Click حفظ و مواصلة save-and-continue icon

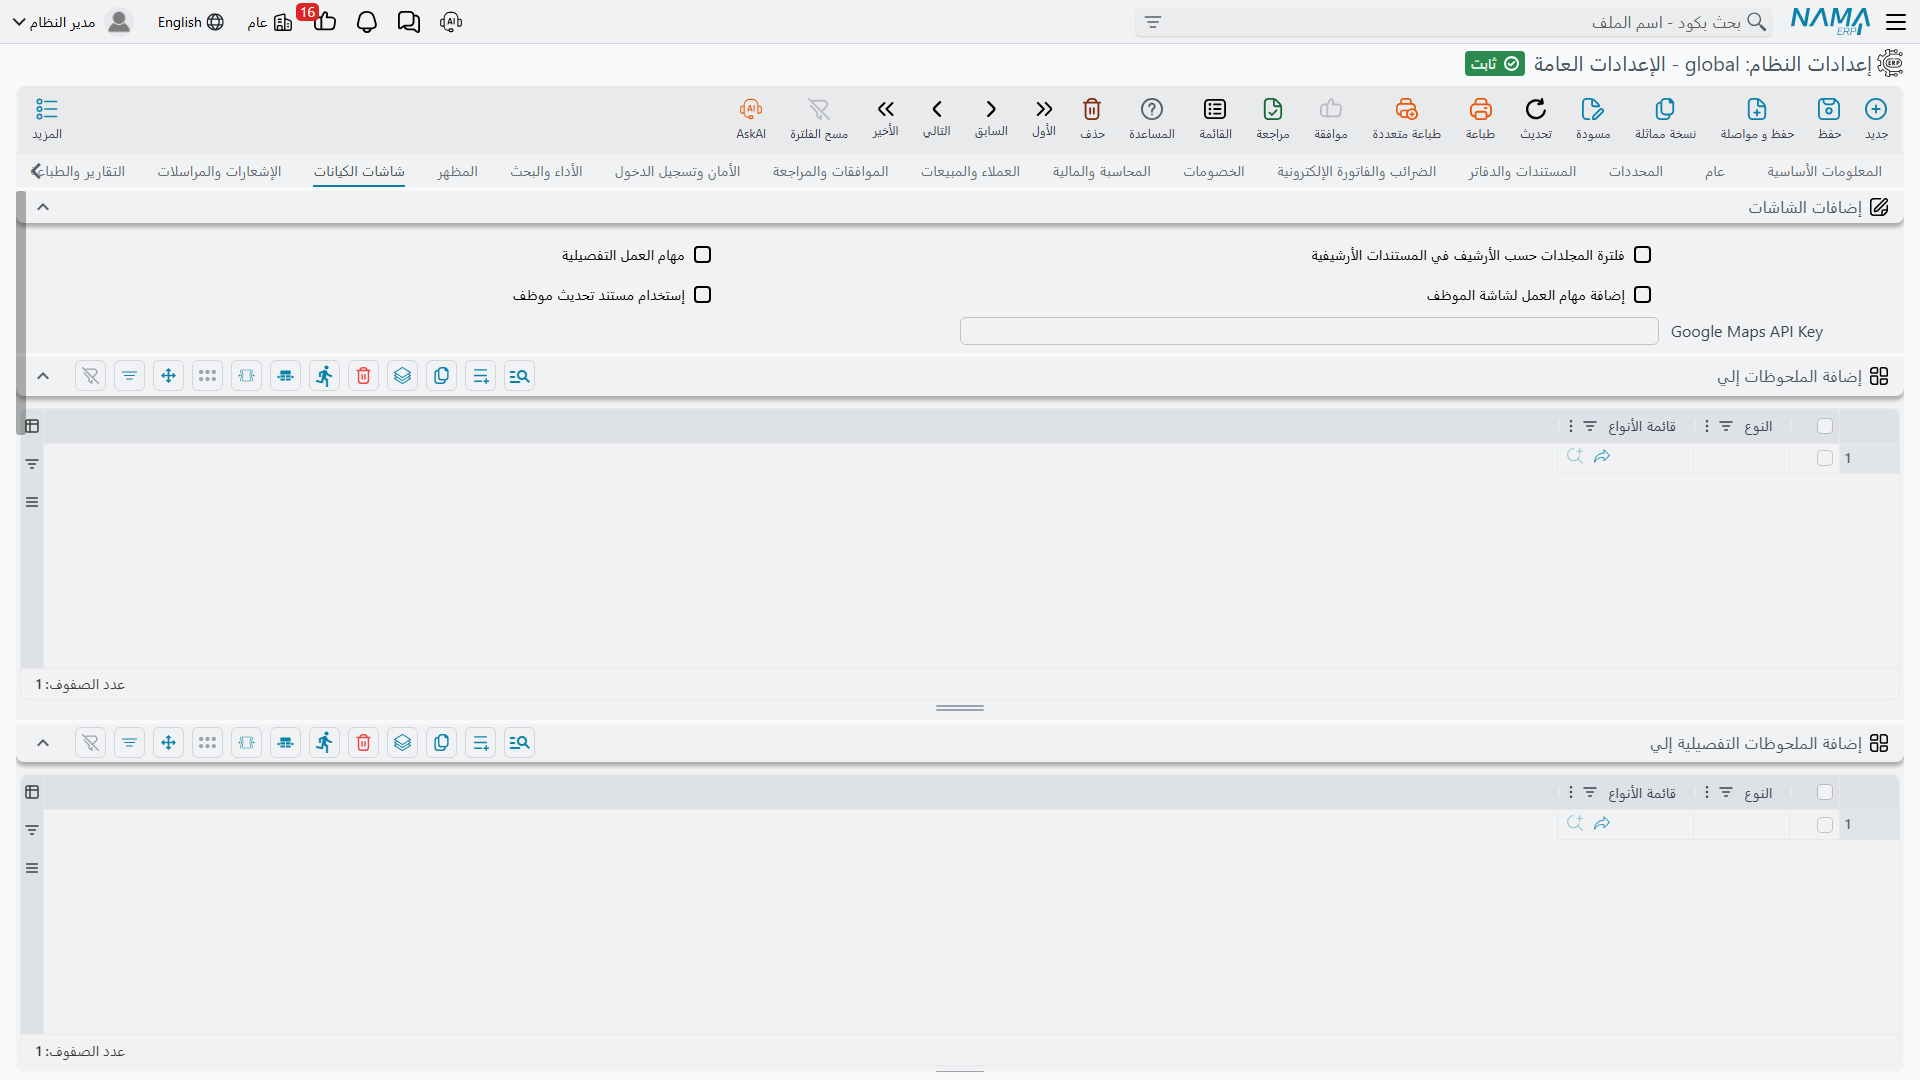(1757, 109)
